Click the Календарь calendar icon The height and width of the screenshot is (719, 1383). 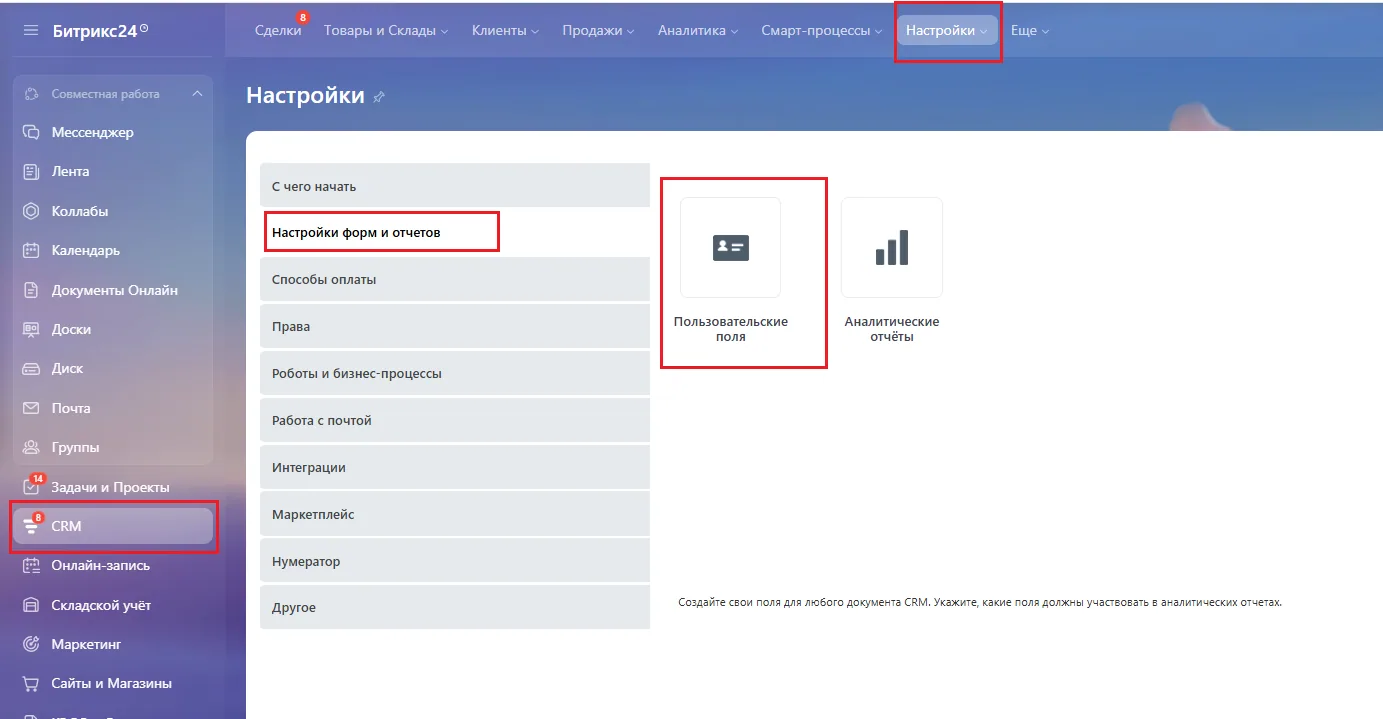coord(31,250)
